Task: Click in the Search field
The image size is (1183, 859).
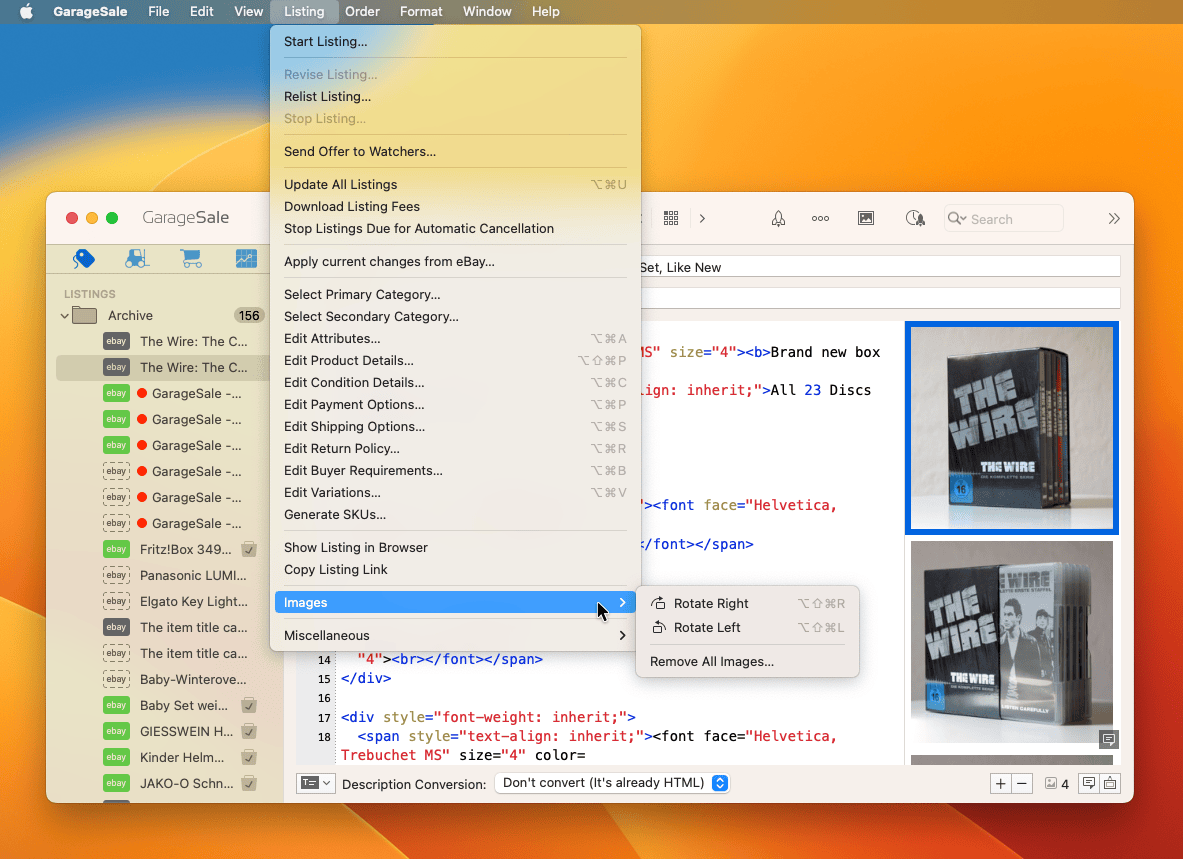Action: point(1004,219)
